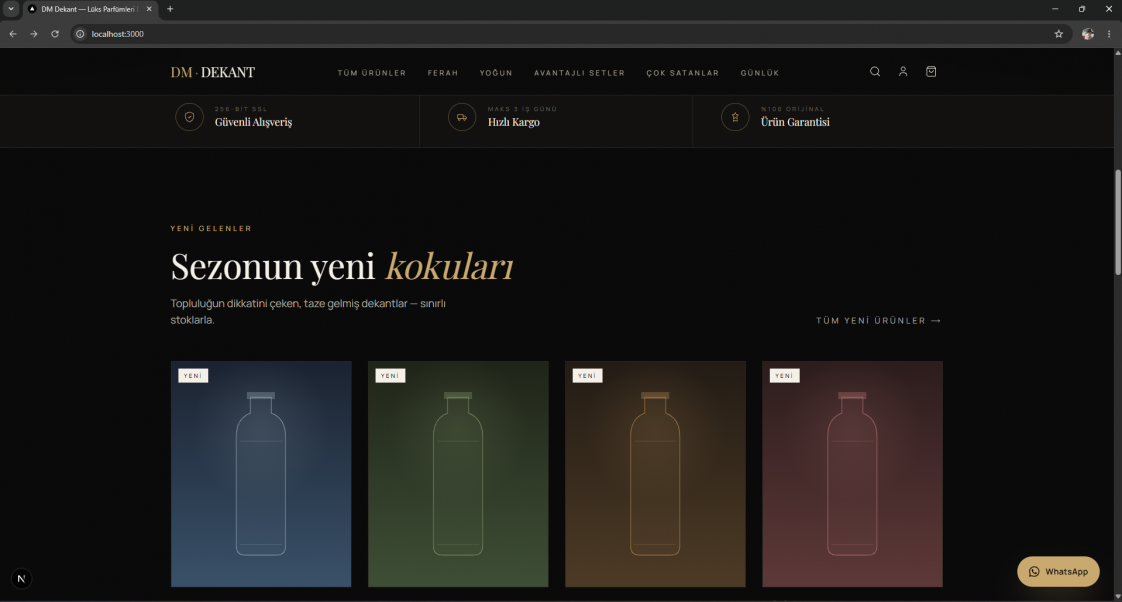1122x602 pixels.
Task: Click the Güvenli Alışveriş text
Action: click(253, 122)
